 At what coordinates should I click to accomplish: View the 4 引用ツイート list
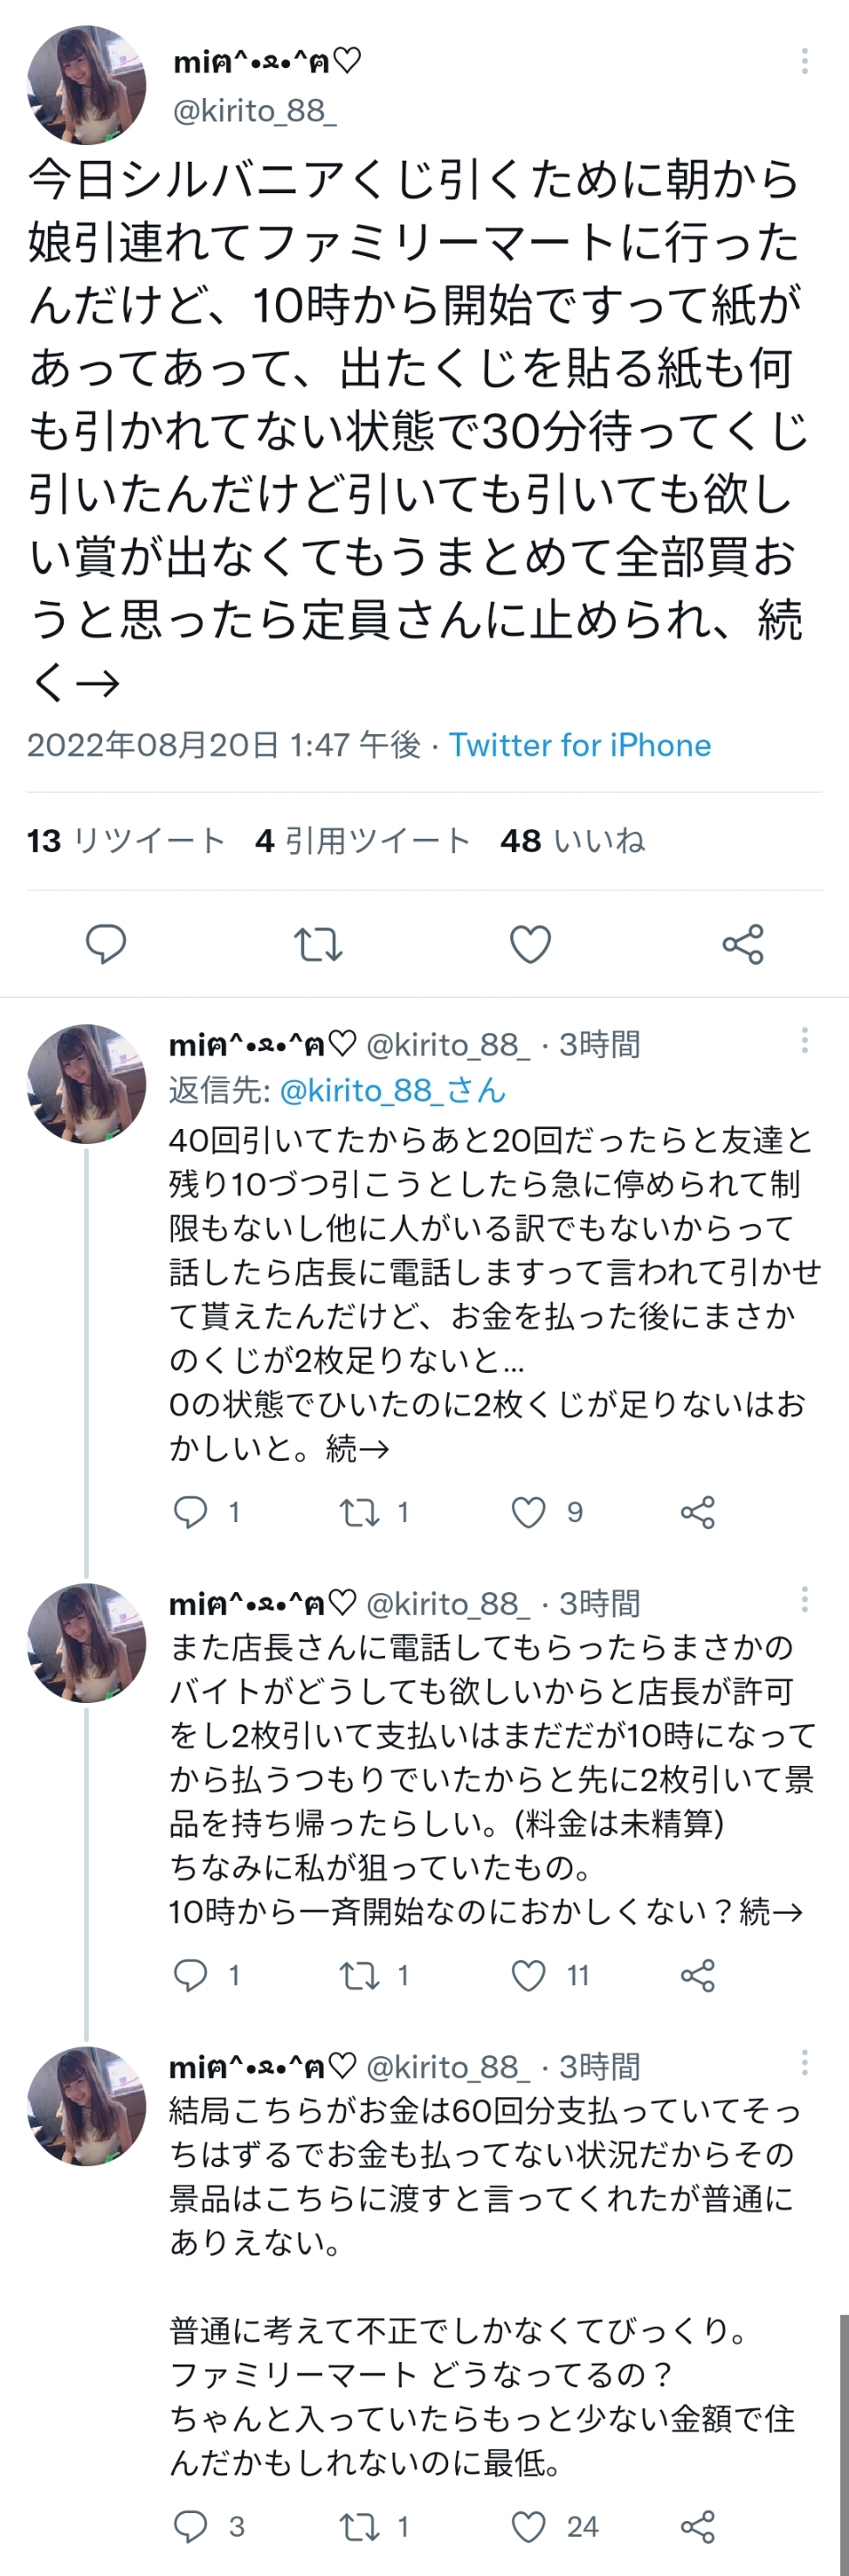362,840
